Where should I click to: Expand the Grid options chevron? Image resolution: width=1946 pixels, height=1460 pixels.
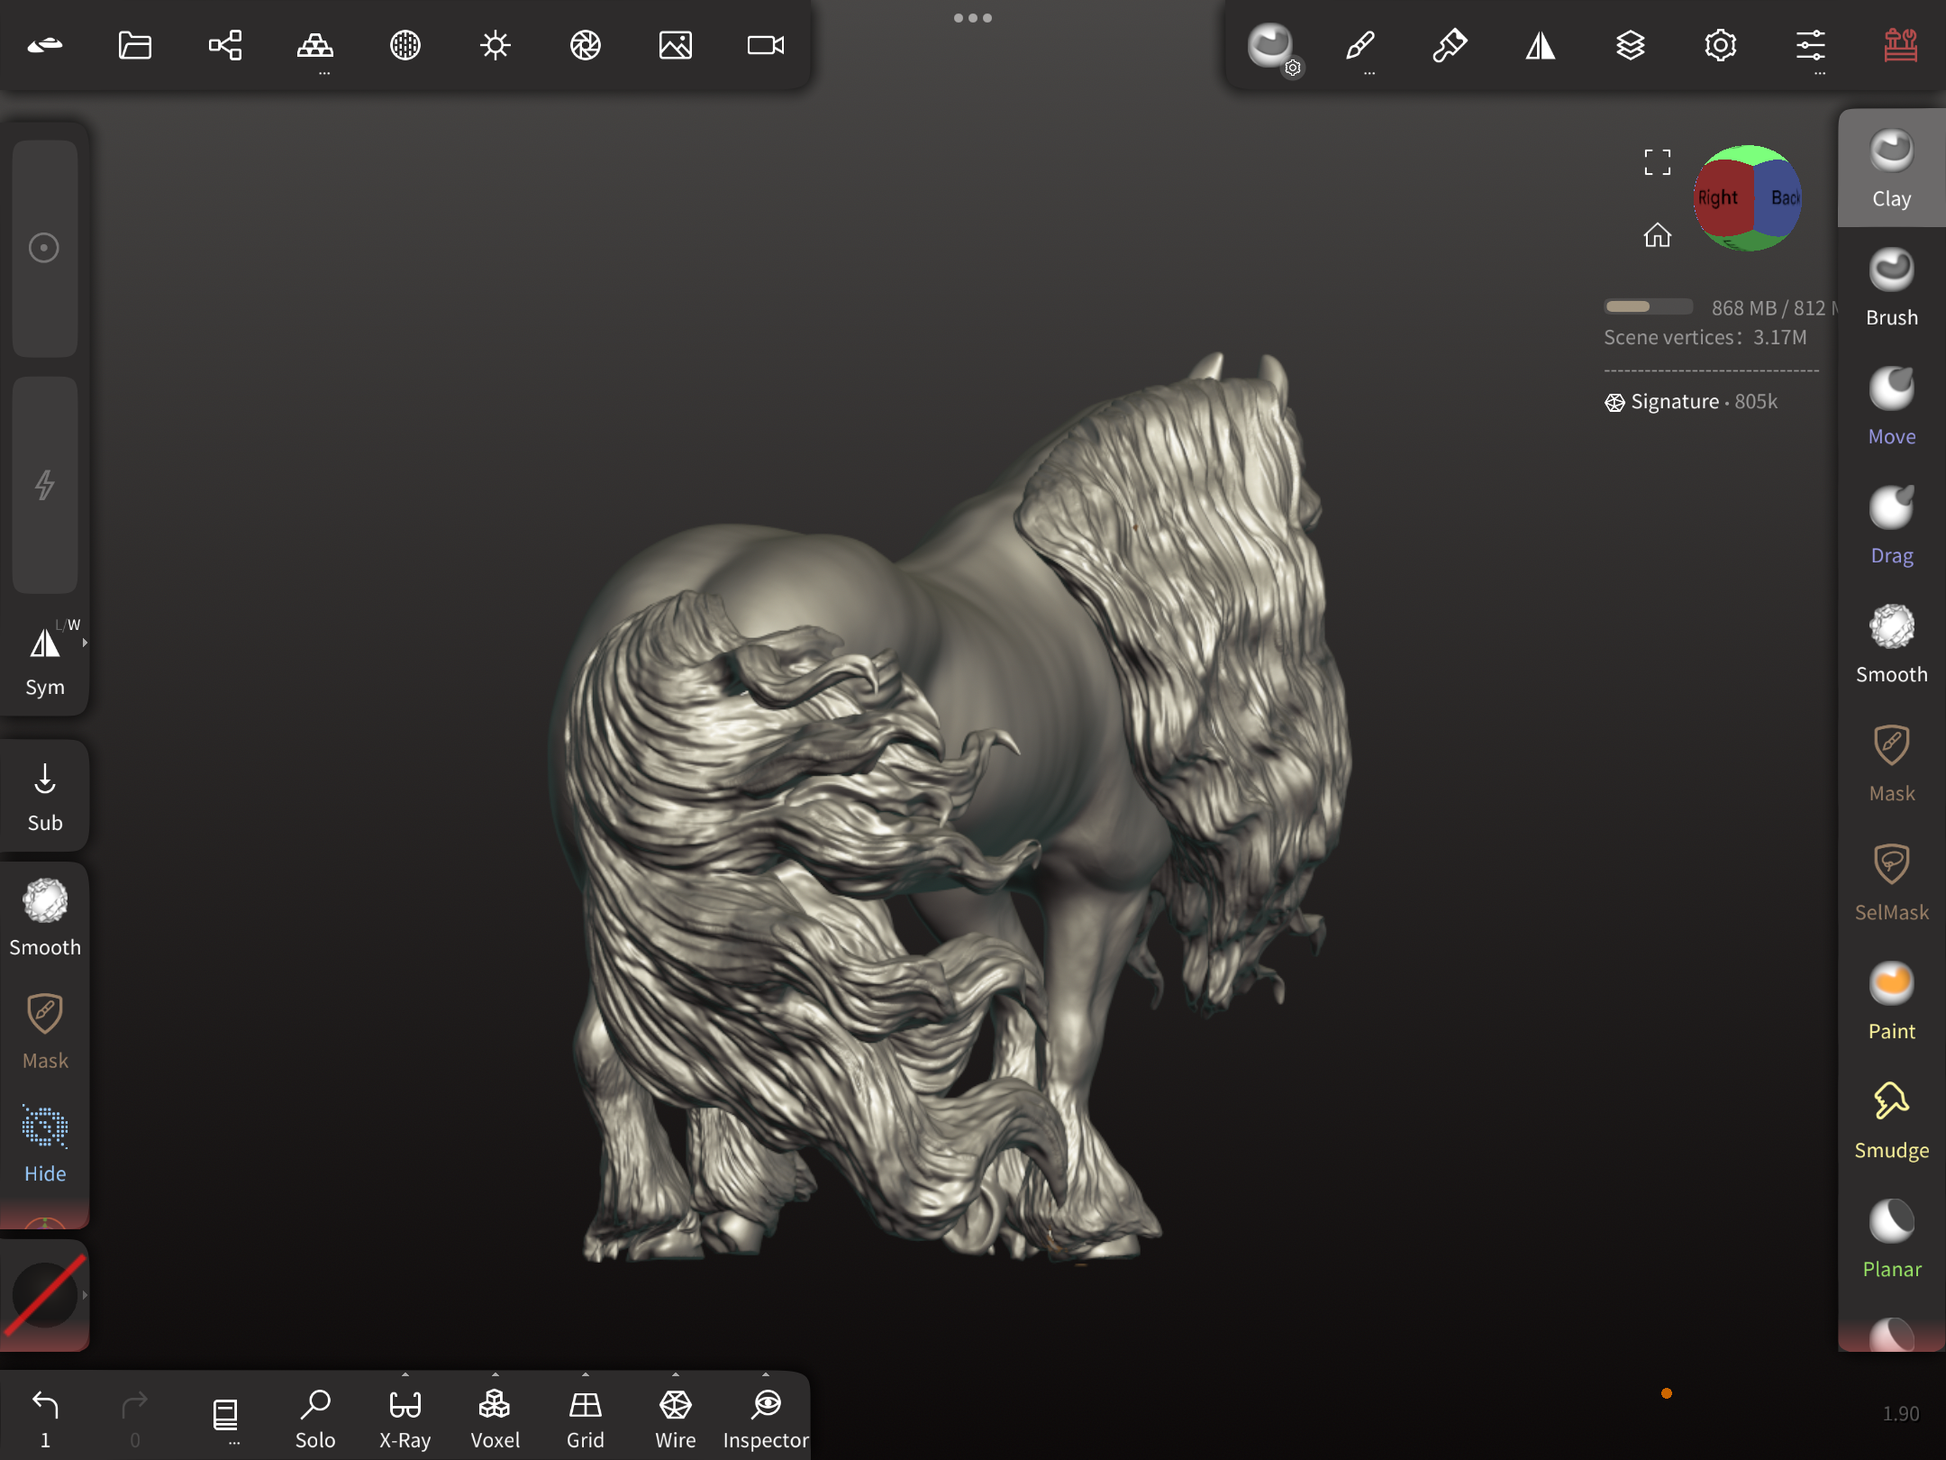click(585, 1375)
